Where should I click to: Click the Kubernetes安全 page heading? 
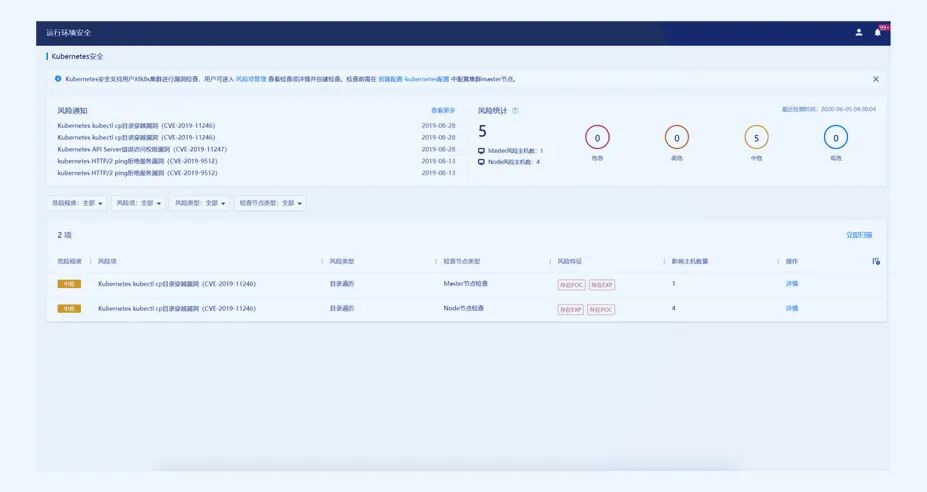77,57
